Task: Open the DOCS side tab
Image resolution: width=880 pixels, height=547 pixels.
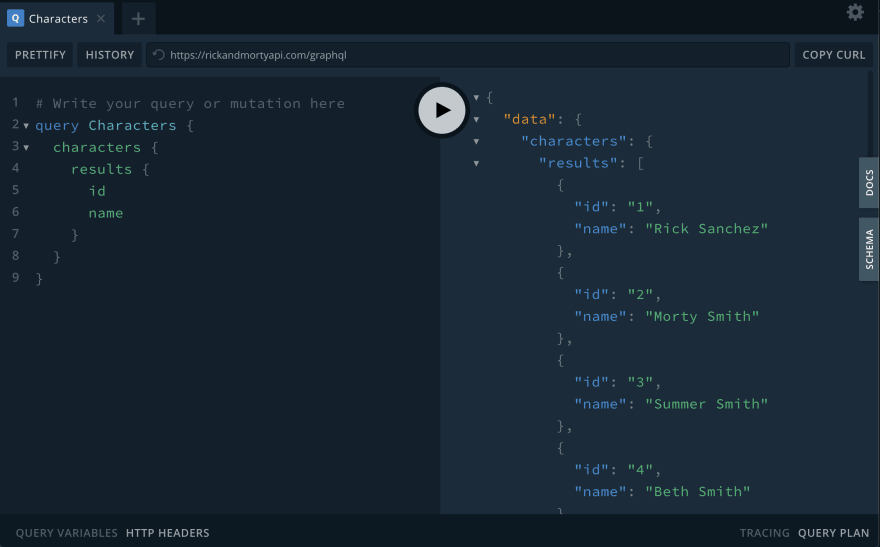Action: pos(869,183)
